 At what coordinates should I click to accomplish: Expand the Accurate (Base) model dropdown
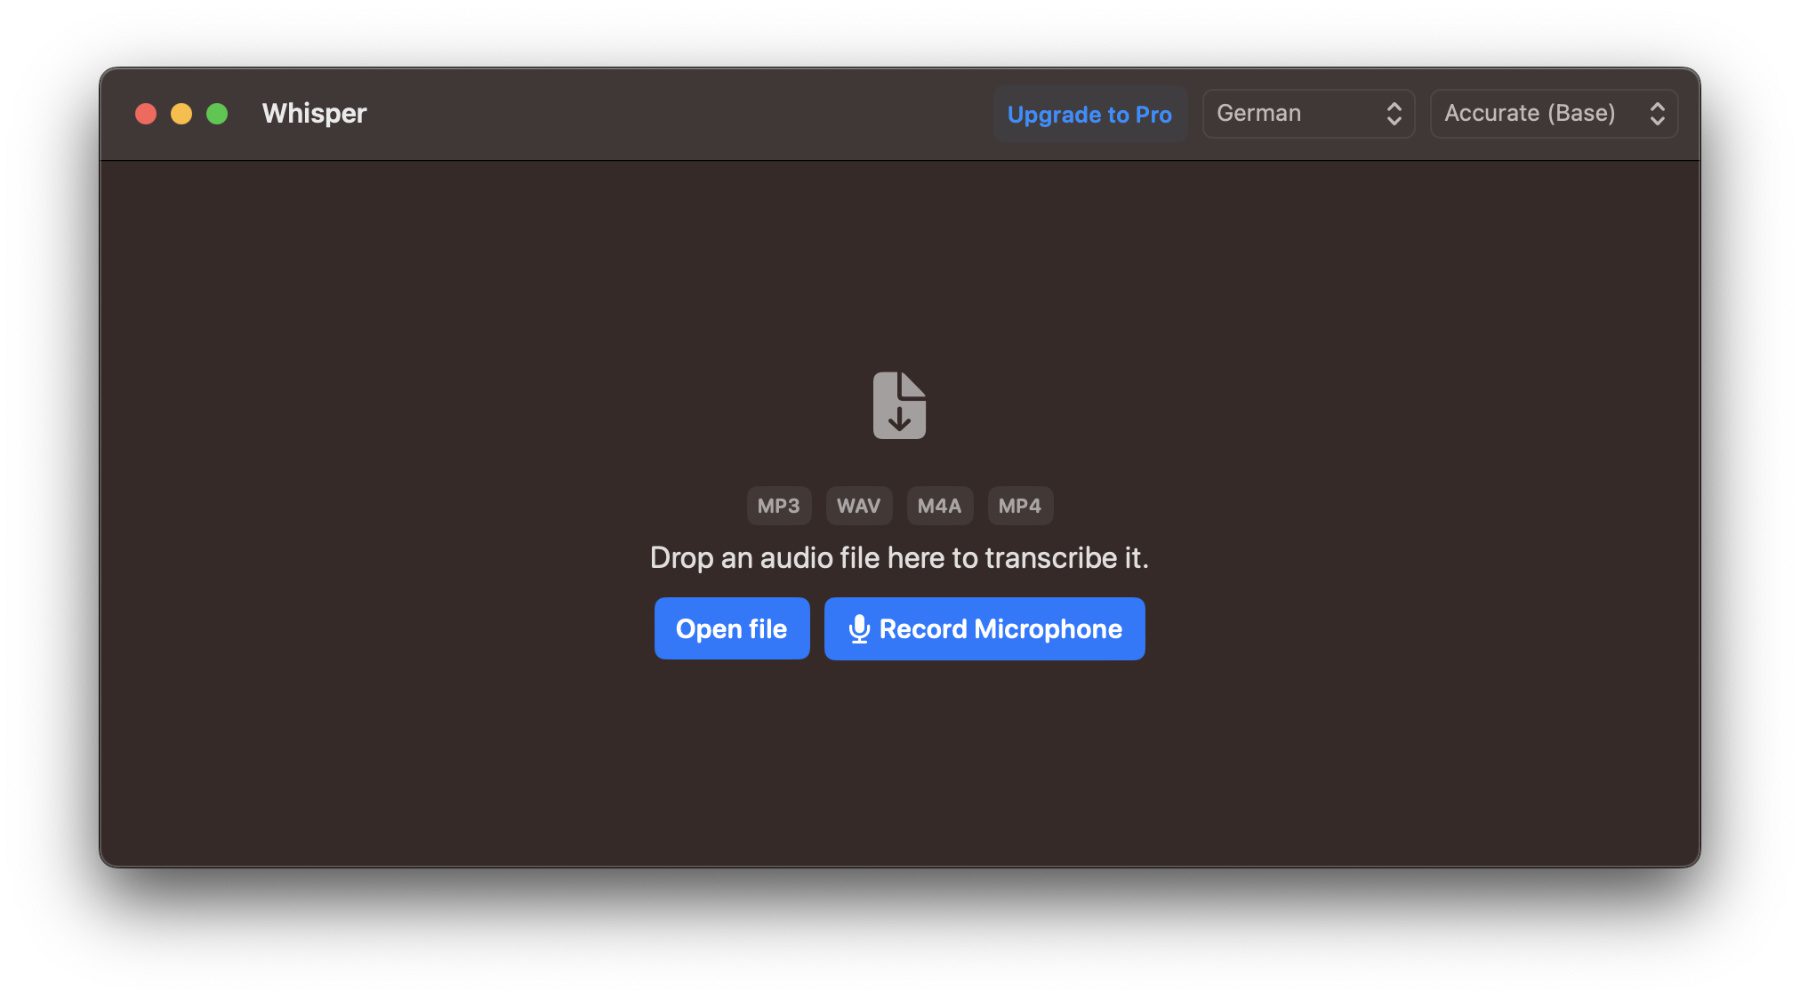pos(1554,114)
